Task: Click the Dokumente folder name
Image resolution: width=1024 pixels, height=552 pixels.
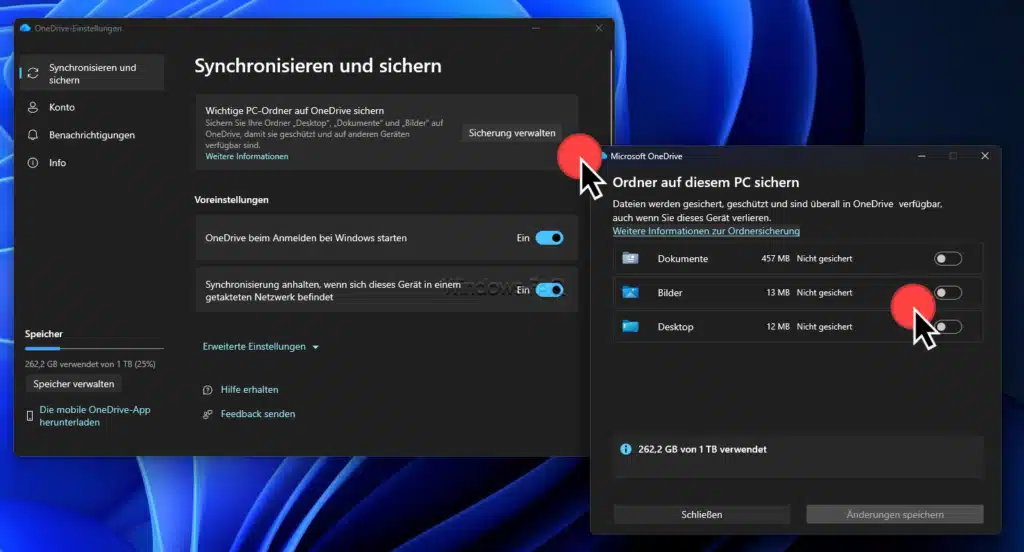Action: 682,259
